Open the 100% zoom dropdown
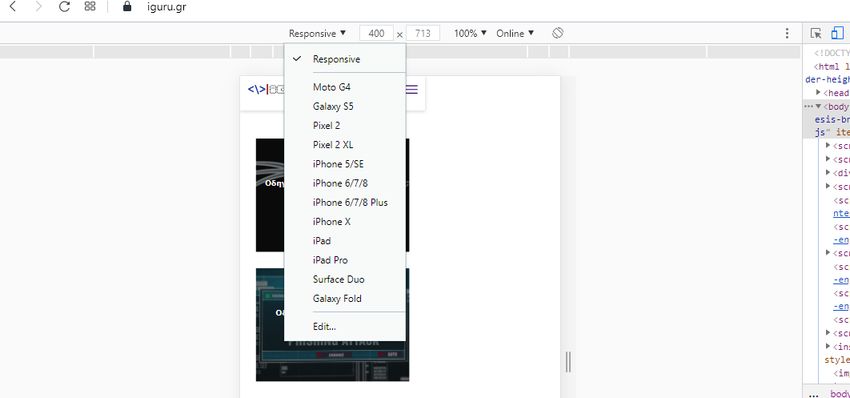This screenshot has width=850, height=398. [x=470, y=34]
